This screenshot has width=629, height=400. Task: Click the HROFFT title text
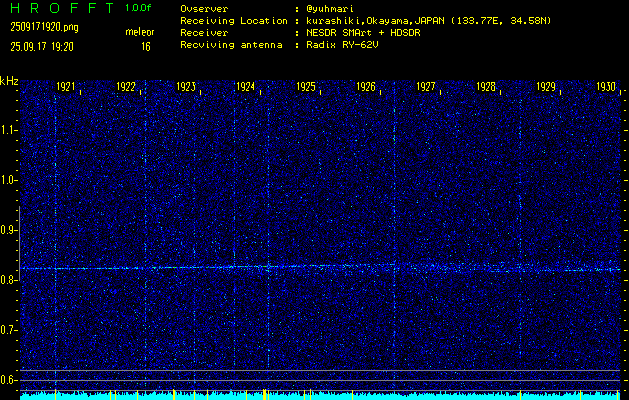[x=62, y=8]
